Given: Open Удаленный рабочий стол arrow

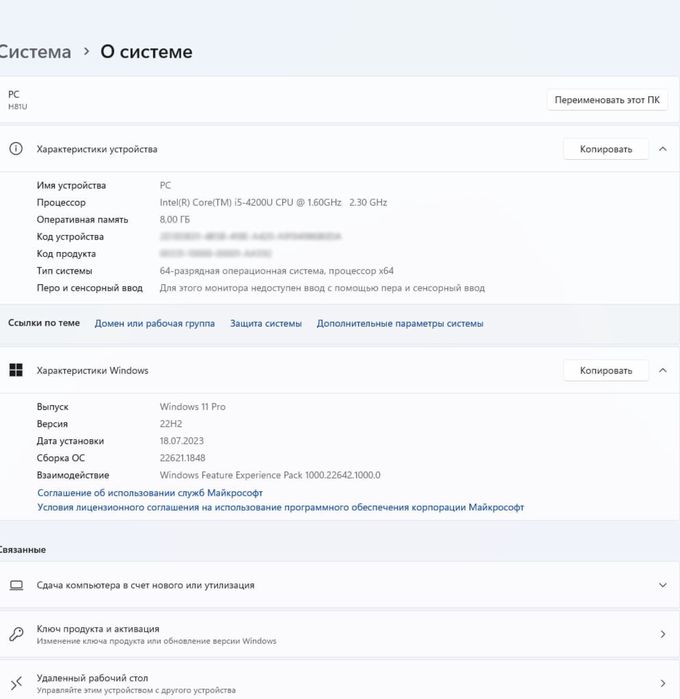Looking at the screenshot, I should (x=662, y=683).
